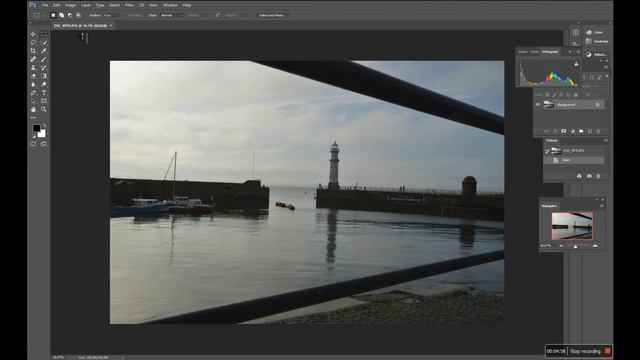Select the Brush tool
Image resolution: width=640 pixels, height=360 pixels.
coord(44,59)
